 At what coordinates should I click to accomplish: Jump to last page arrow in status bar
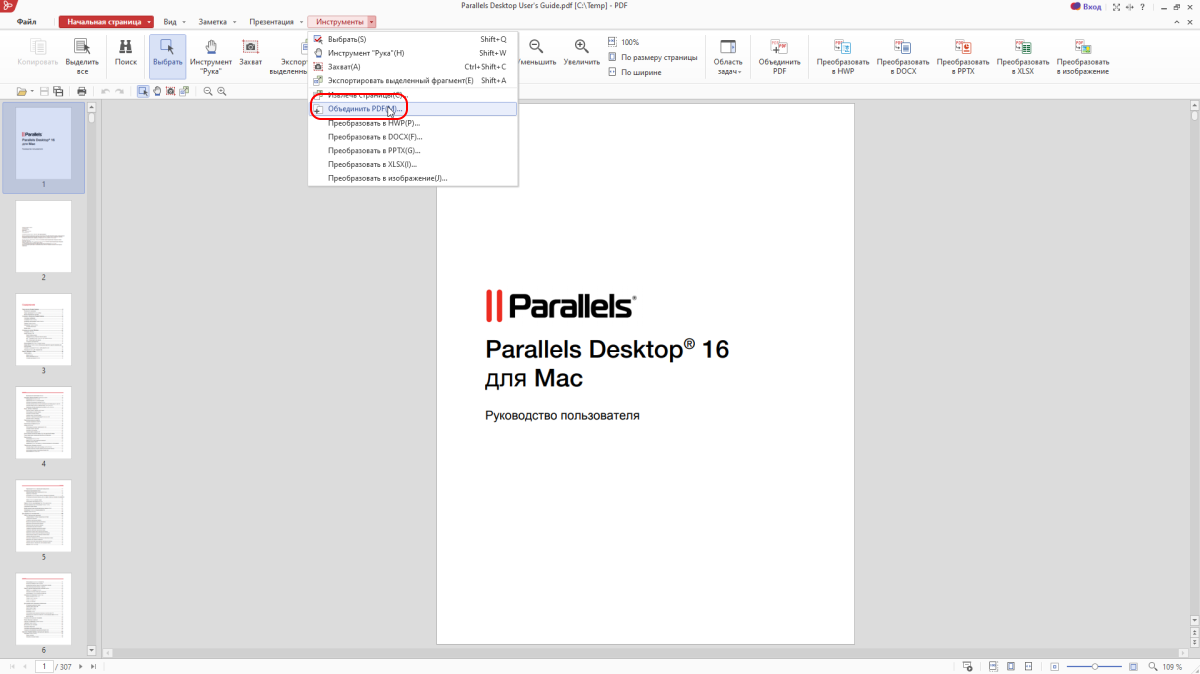[x=94, y=666]
